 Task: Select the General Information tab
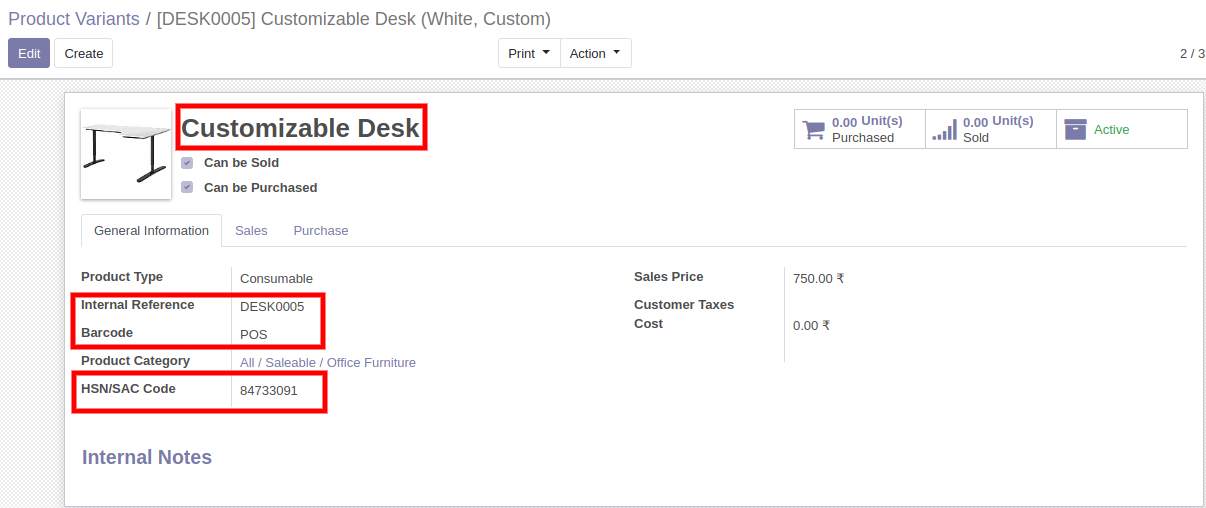(151, 230)
